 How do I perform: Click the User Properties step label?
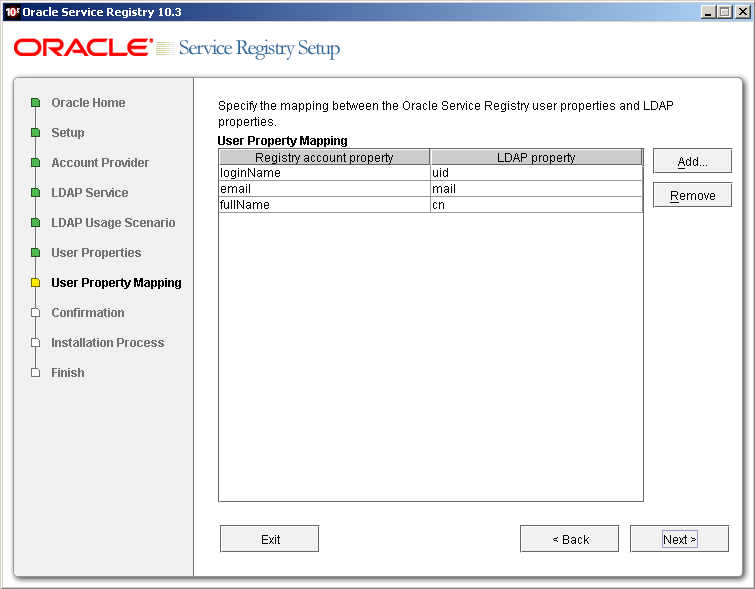pos(96,252)
